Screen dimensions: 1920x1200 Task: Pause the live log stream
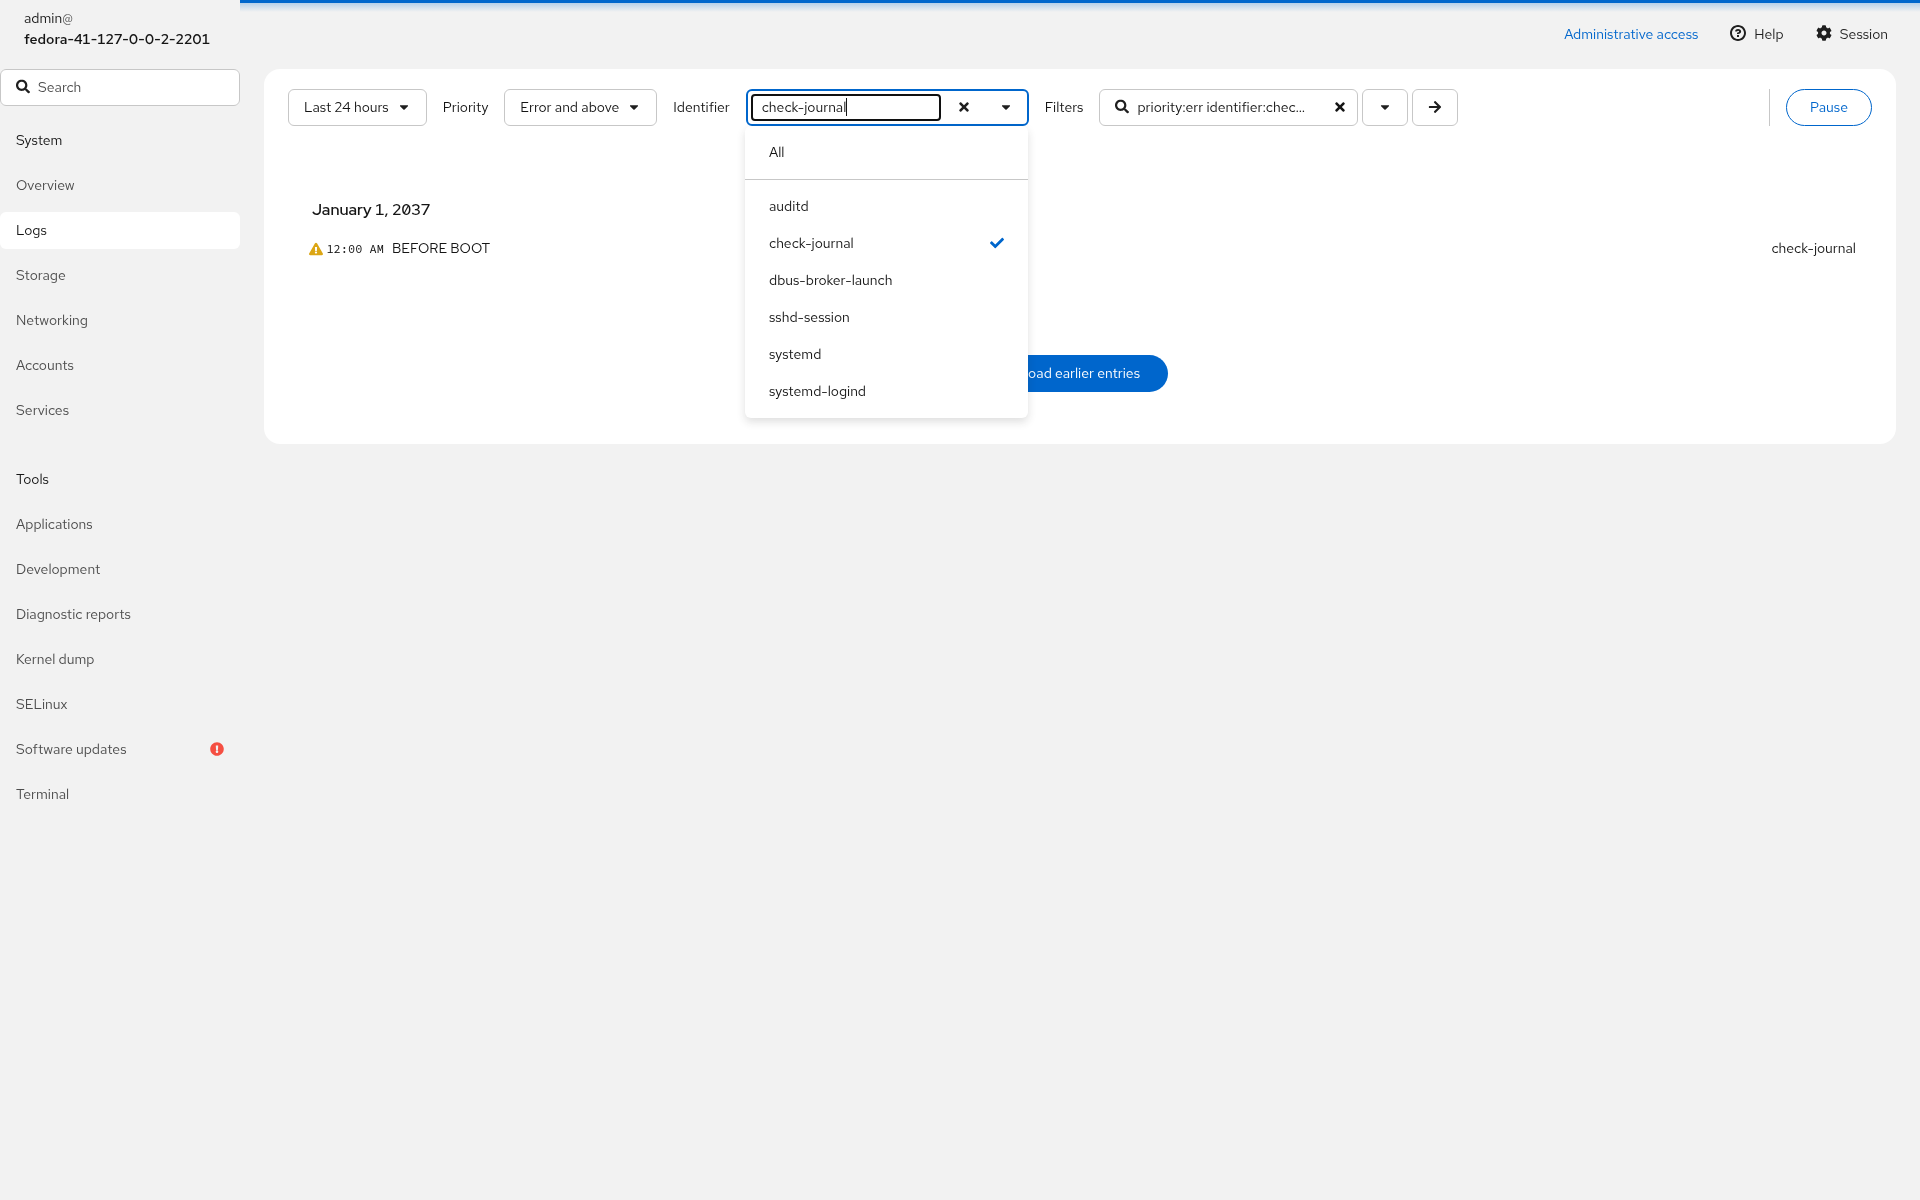click(1828, 107)
